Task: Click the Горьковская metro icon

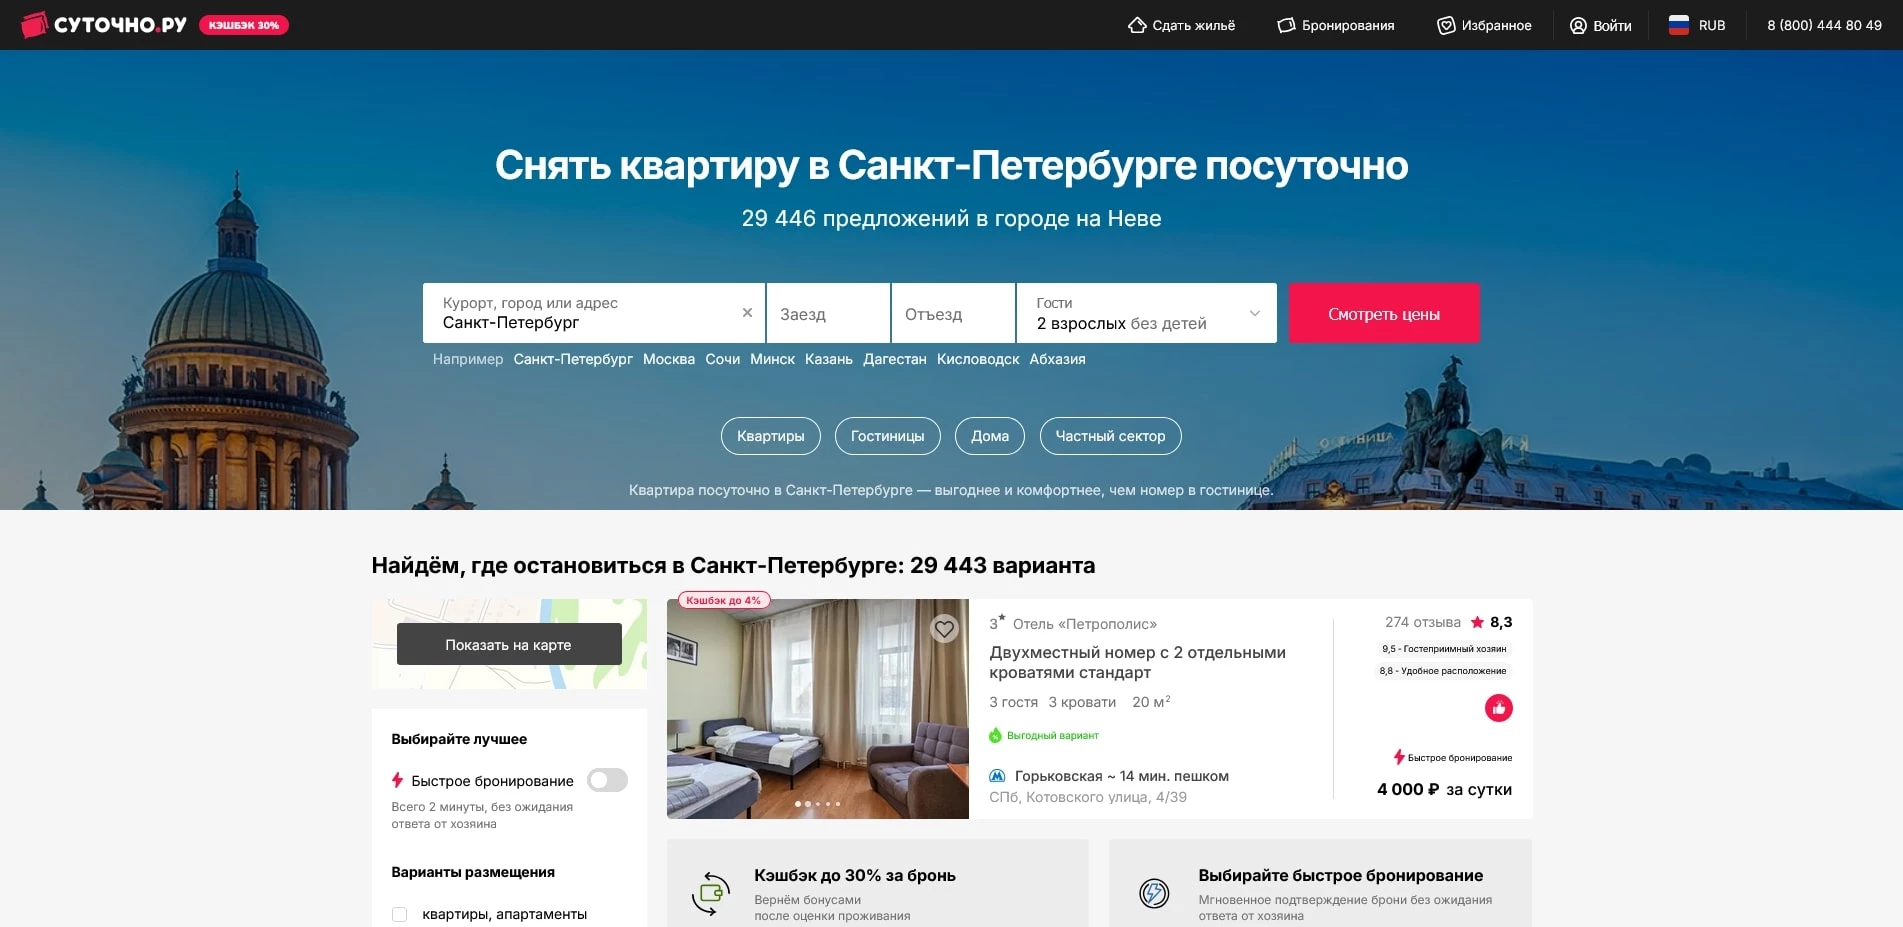Action: point(996,776)
